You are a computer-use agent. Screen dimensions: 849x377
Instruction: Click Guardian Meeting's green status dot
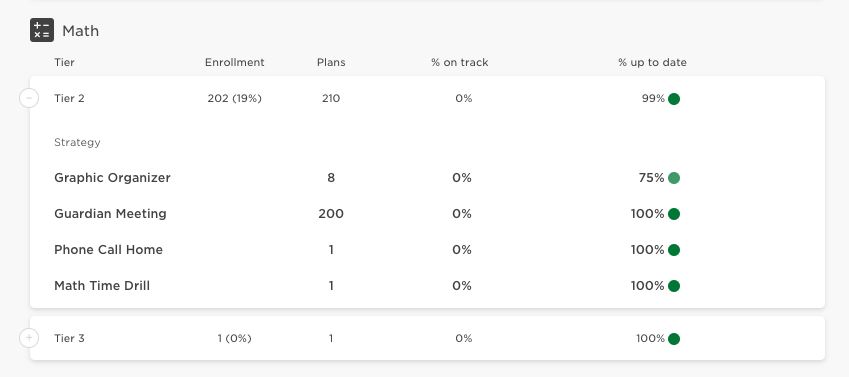click(674, 214)
